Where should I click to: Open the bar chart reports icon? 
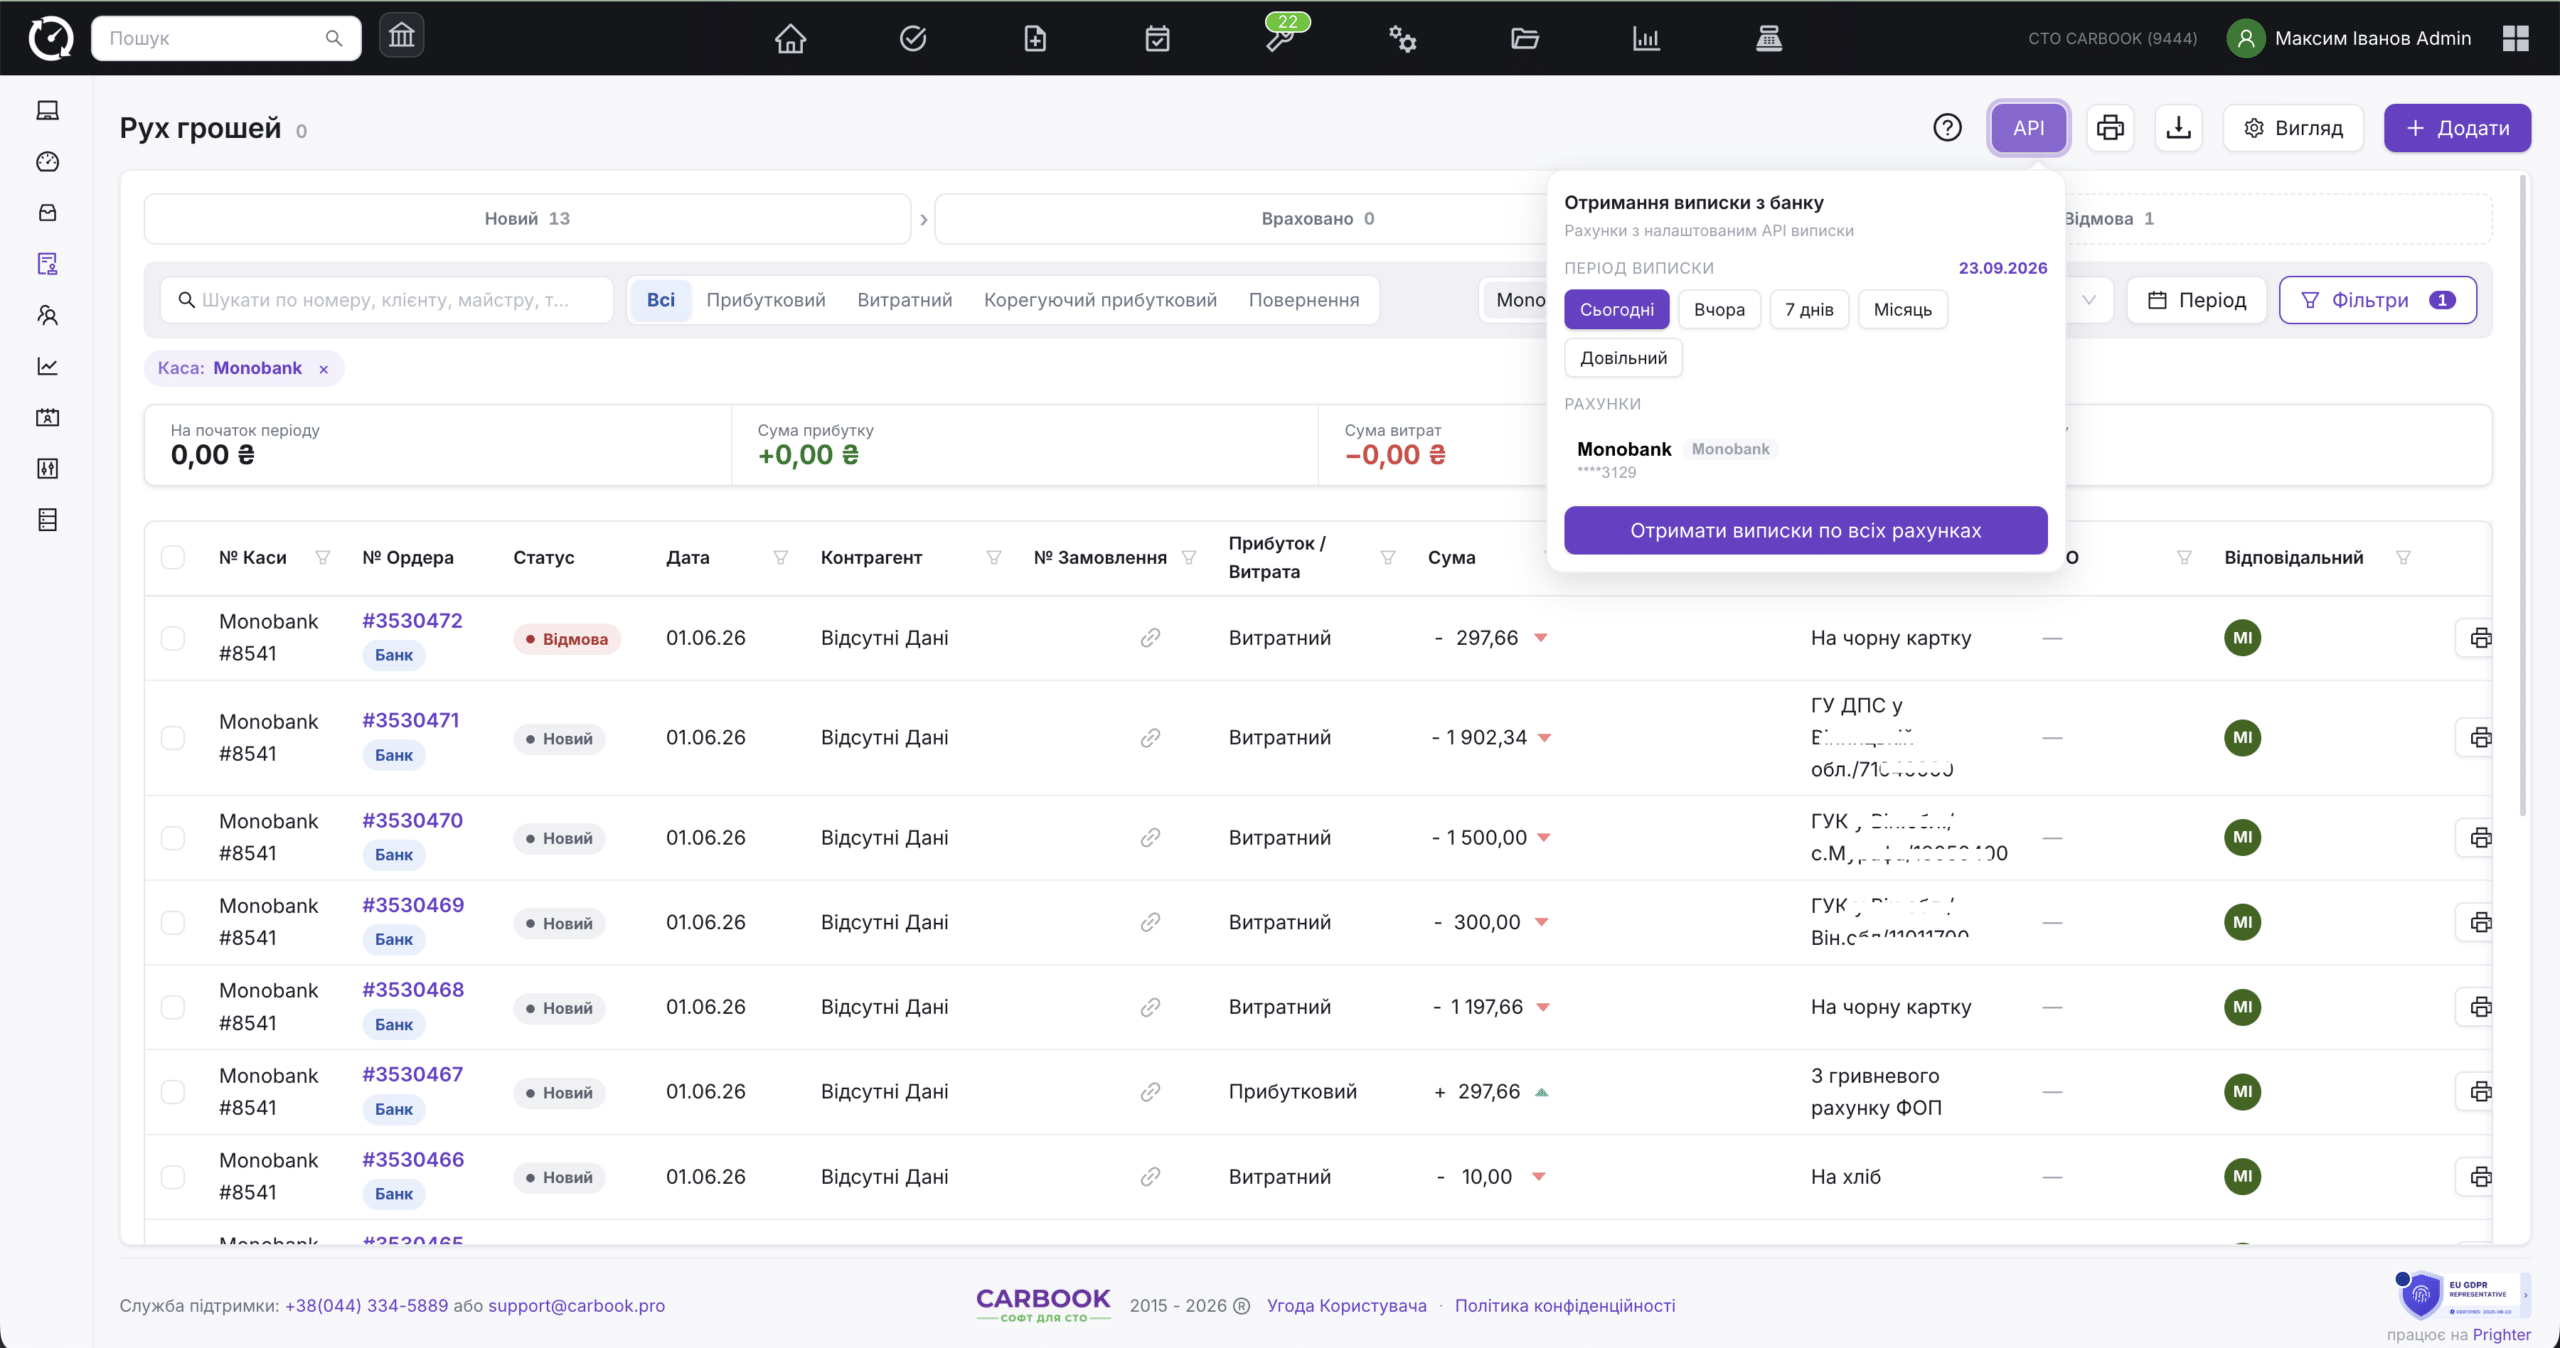1646,39
